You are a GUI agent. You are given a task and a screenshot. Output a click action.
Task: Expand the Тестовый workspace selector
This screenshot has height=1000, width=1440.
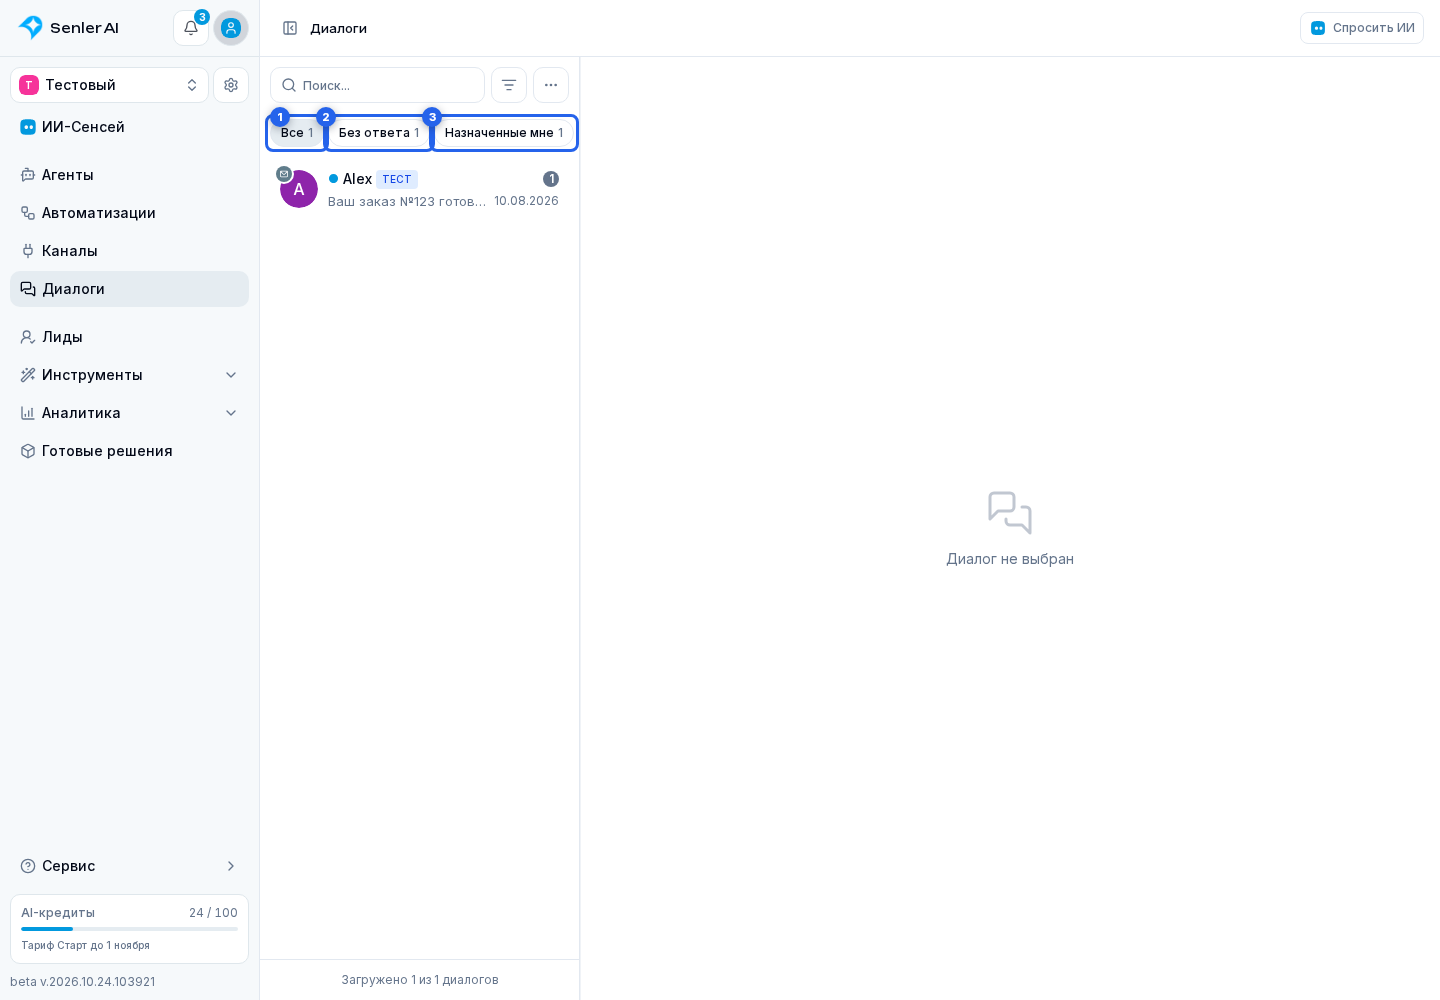coord(109,85)
